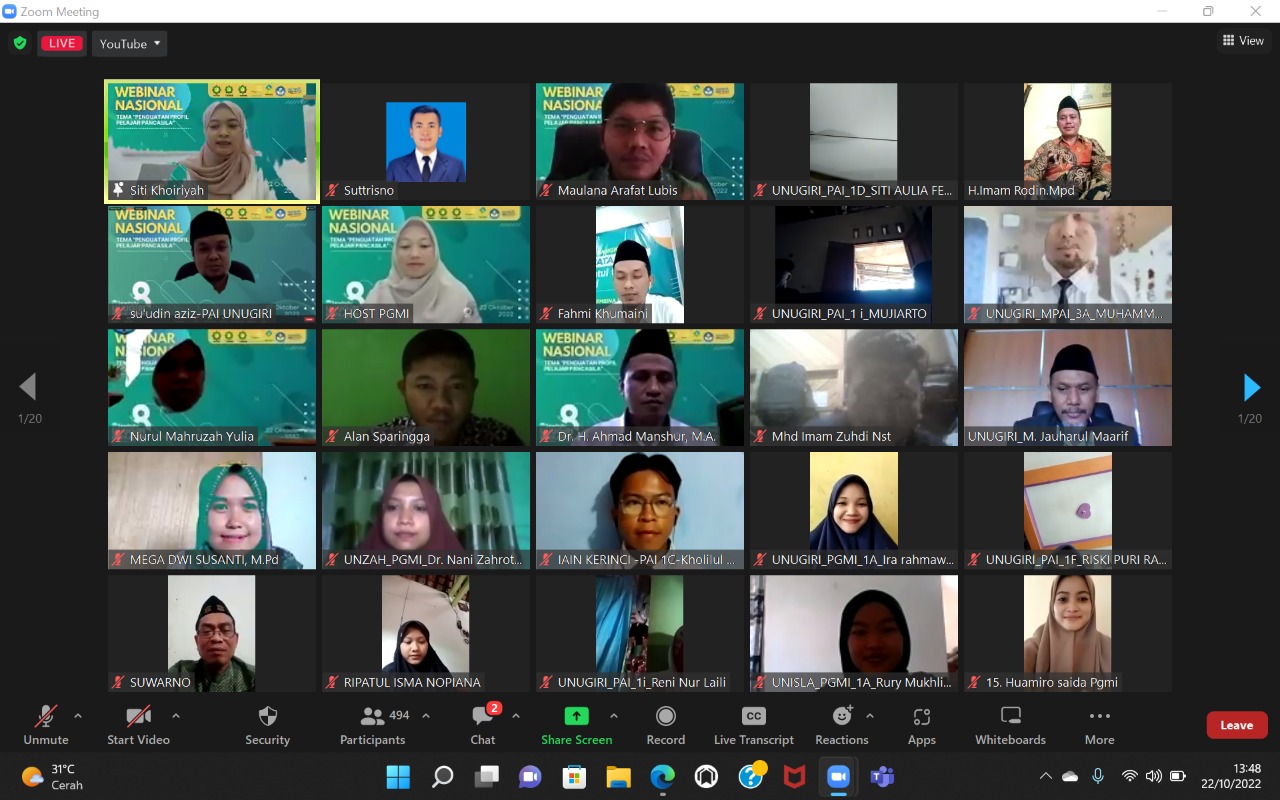Screen dimensions: 1280x800
Task: Toggle Start Video camera on
Action: point(138,717)
